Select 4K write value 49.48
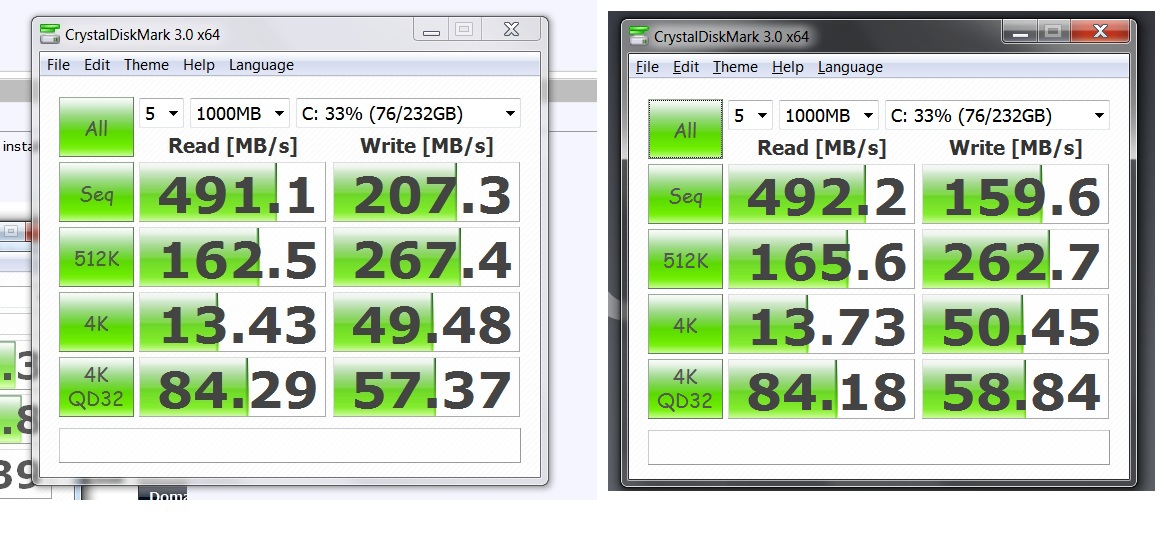Screen dimensions: 1166x537 (426, 321)
